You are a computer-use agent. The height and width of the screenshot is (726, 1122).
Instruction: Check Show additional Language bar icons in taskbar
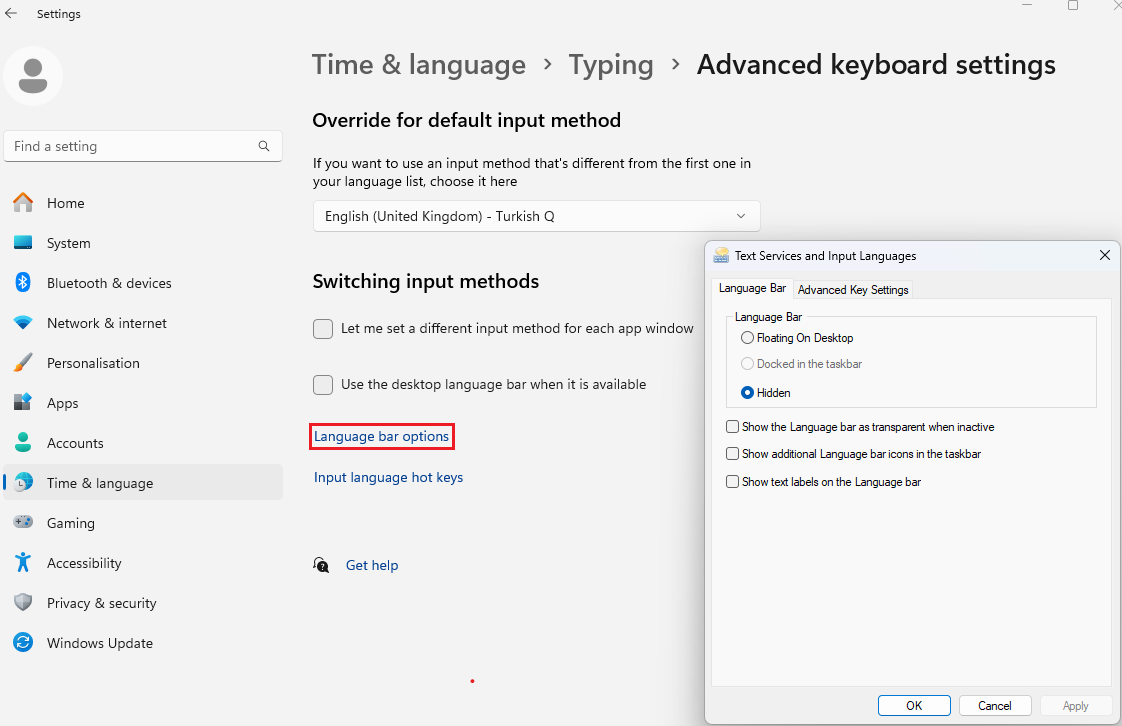pyautogui.click(x=732, y=453)
